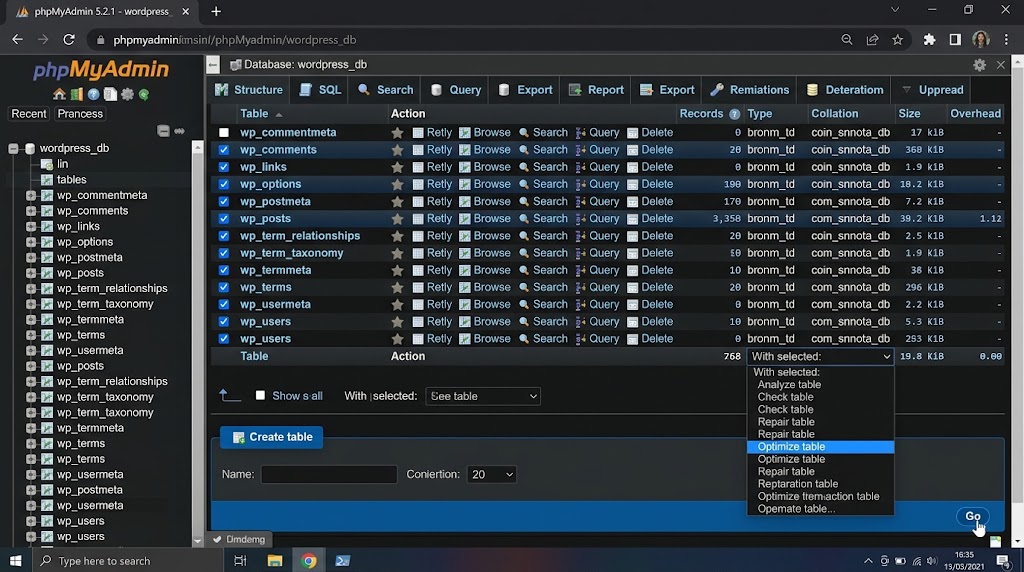Click the collapse-all icon above the tree

[163, 131]
